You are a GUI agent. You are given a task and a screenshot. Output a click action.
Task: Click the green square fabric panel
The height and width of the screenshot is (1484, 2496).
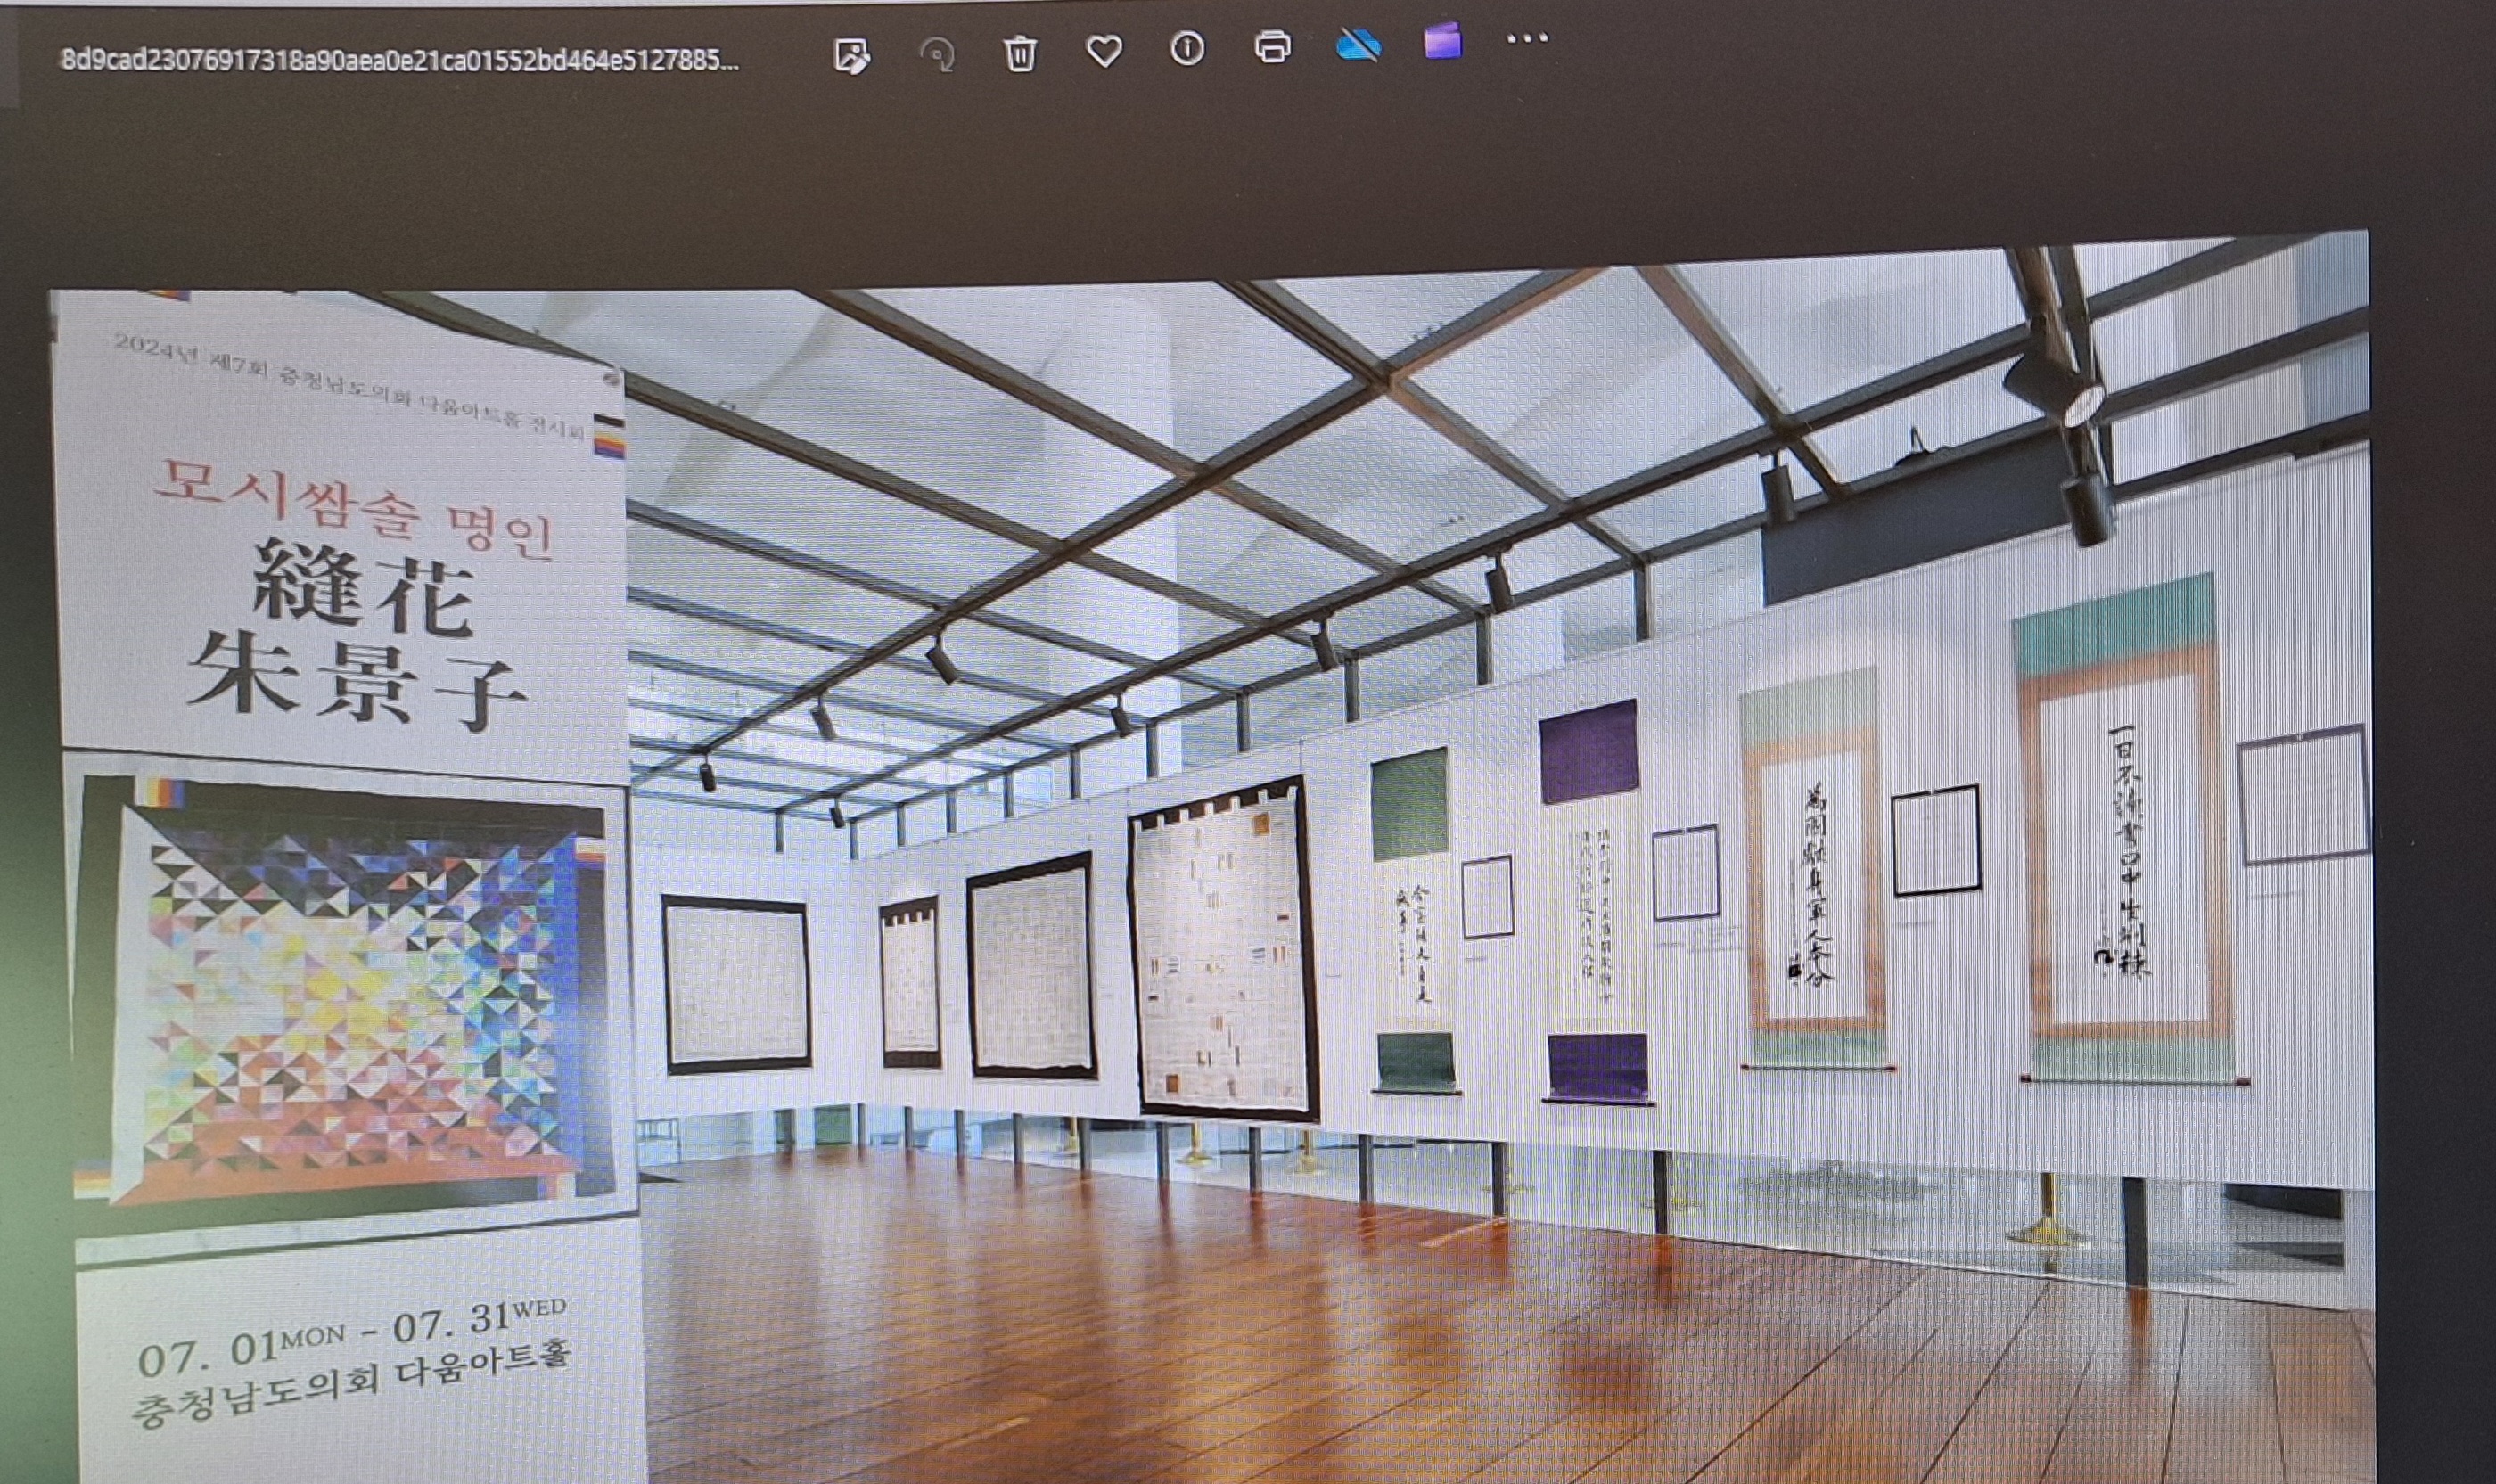1409,805
